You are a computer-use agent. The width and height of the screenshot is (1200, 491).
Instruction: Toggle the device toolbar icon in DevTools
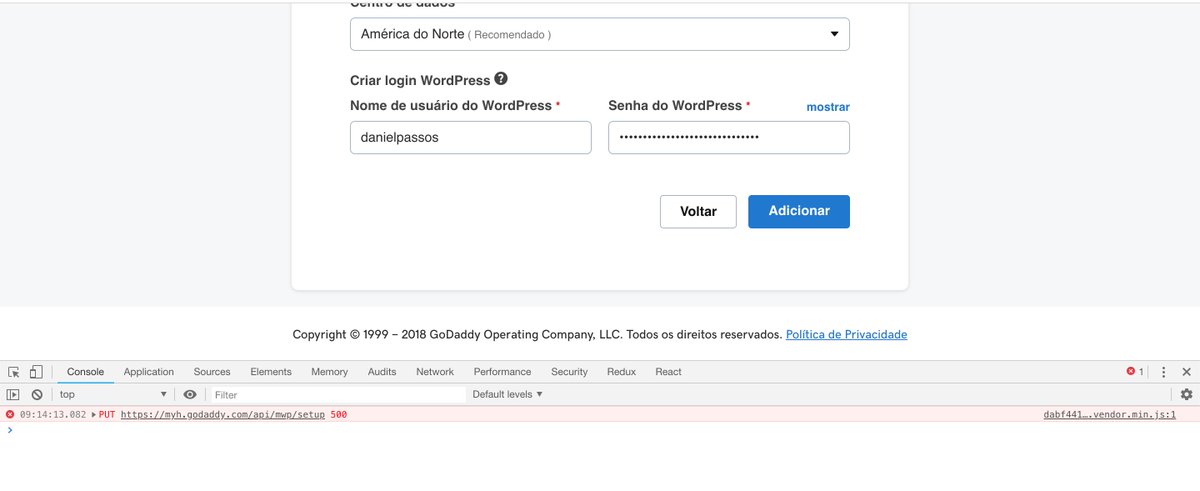pos(36,372)
